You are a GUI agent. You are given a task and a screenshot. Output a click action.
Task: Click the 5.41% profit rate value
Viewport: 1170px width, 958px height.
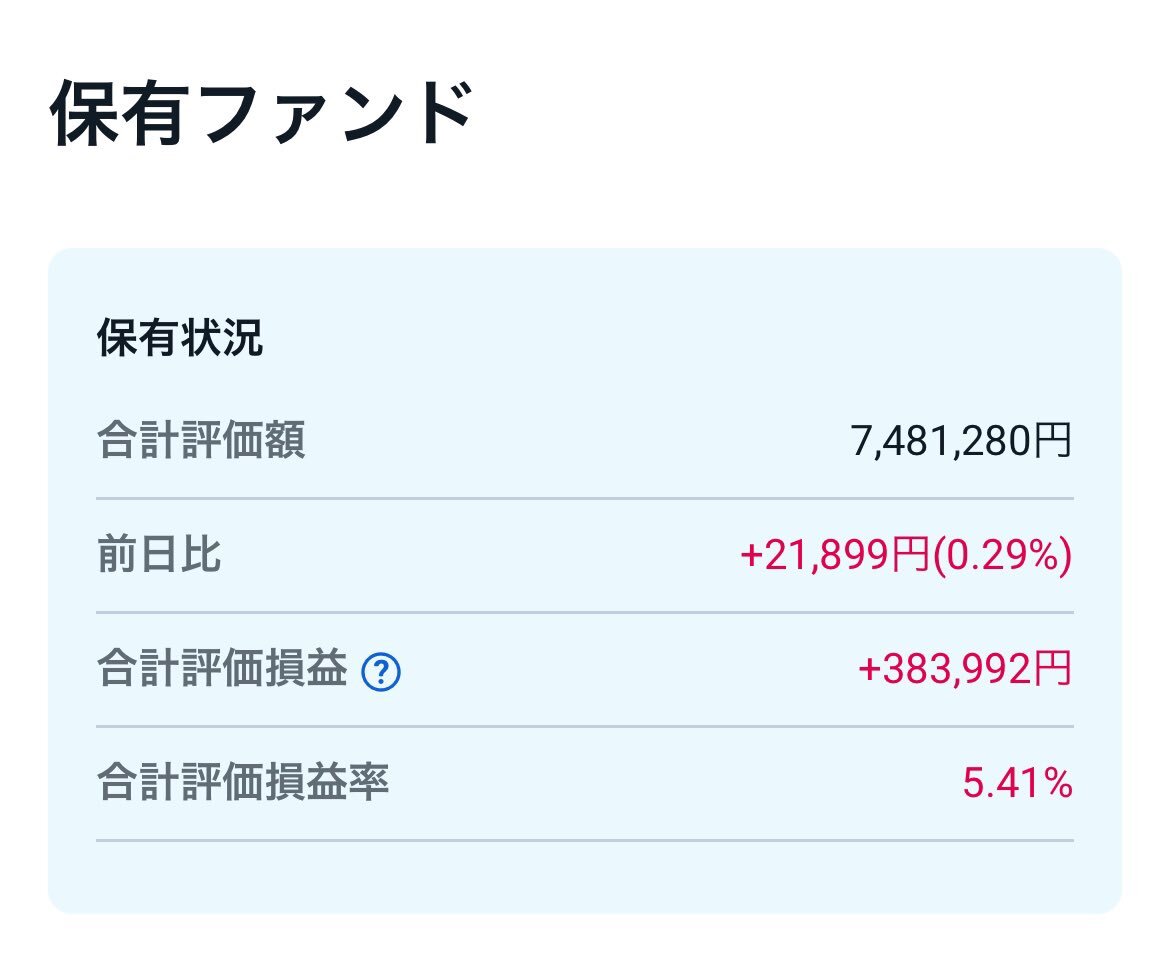coord(1017,783)
